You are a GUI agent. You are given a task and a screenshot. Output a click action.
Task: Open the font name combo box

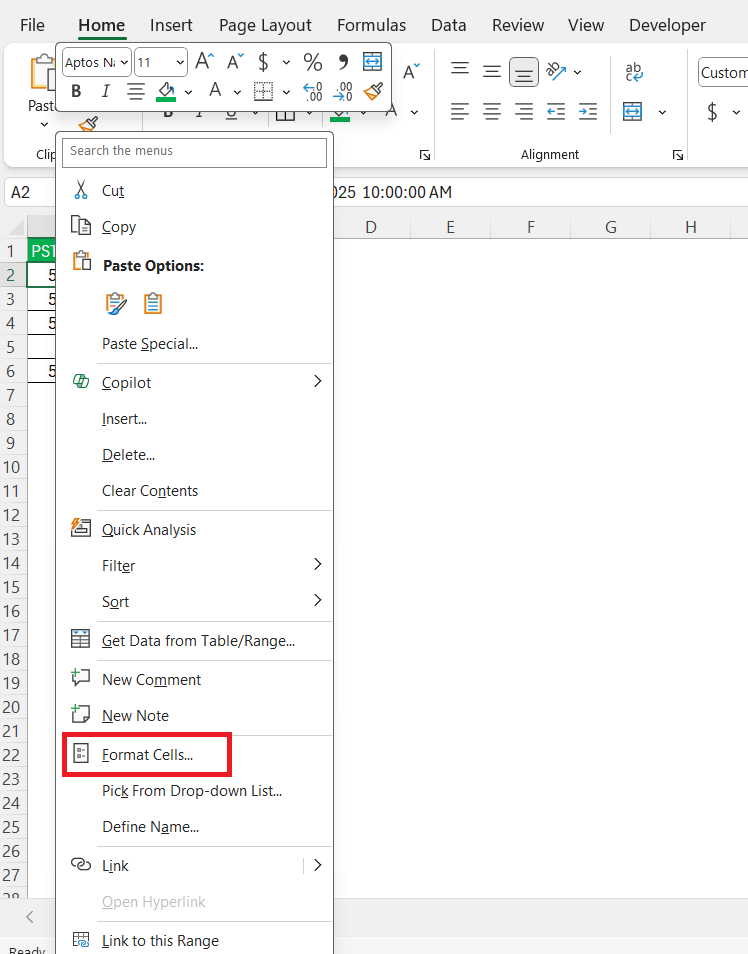coord(97,62)
